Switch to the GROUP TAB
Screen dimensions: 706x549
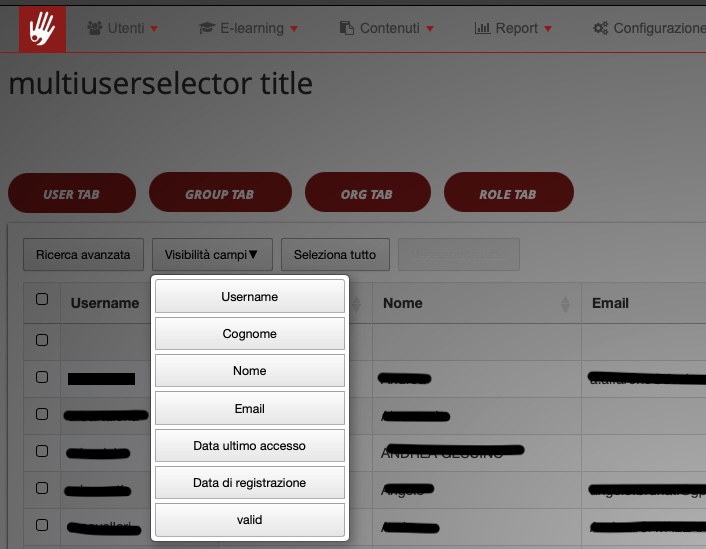(x=219, y=194)
